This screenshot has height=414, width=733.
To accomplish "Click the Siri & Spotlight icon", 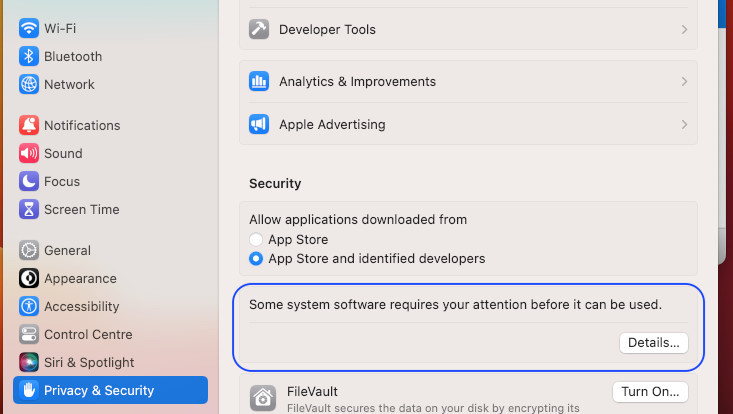I will coord(29,363).
